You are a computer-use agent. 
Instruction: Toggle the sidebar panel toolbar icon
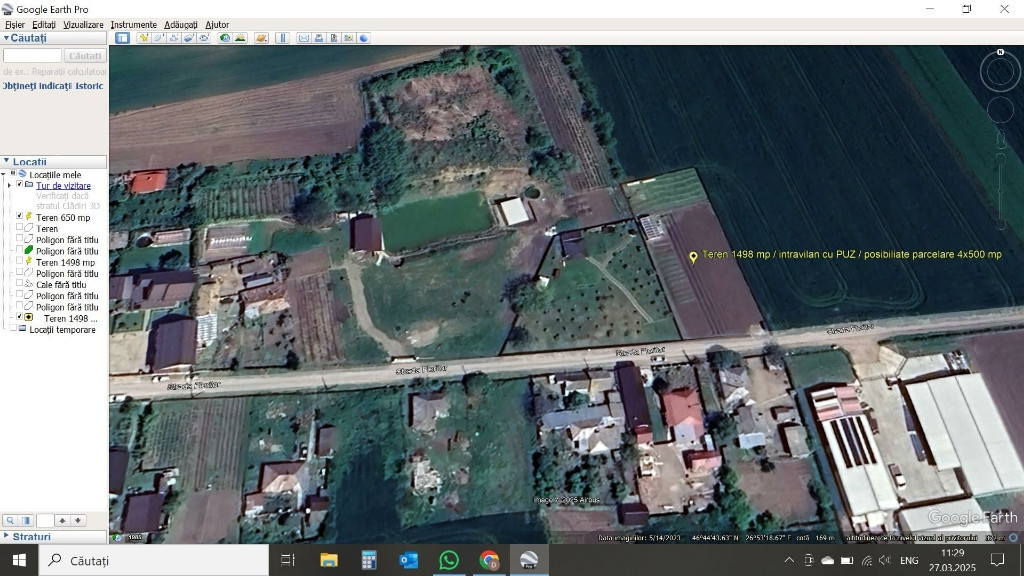point(122,38)
